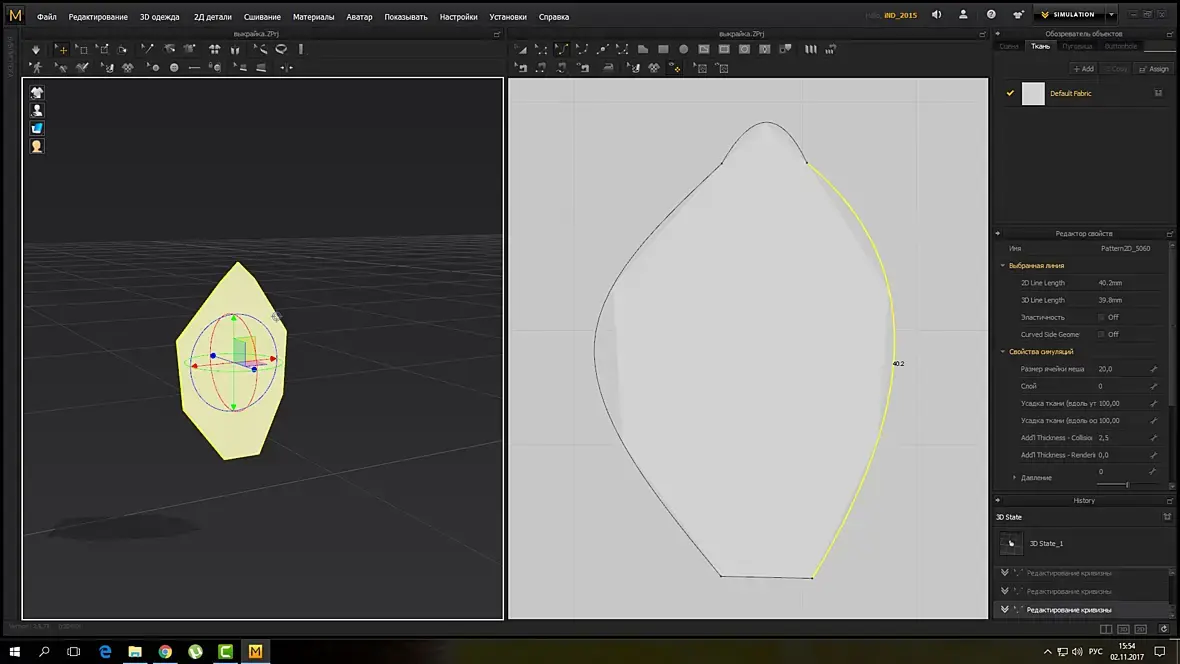This screenshot has width=1180, height=664.
Task: Click the Add fabric button
Action: click(x=1084, y=69)
